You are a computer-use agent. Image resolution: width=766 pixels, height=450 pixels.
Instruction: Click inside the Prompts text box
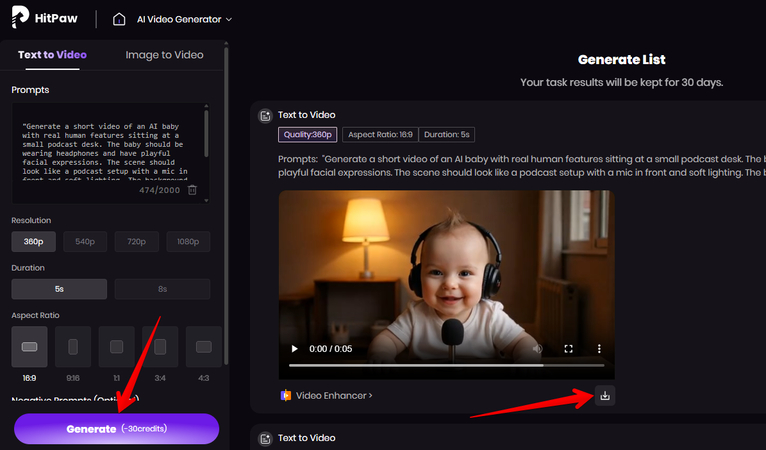click(x=110, y=153)
